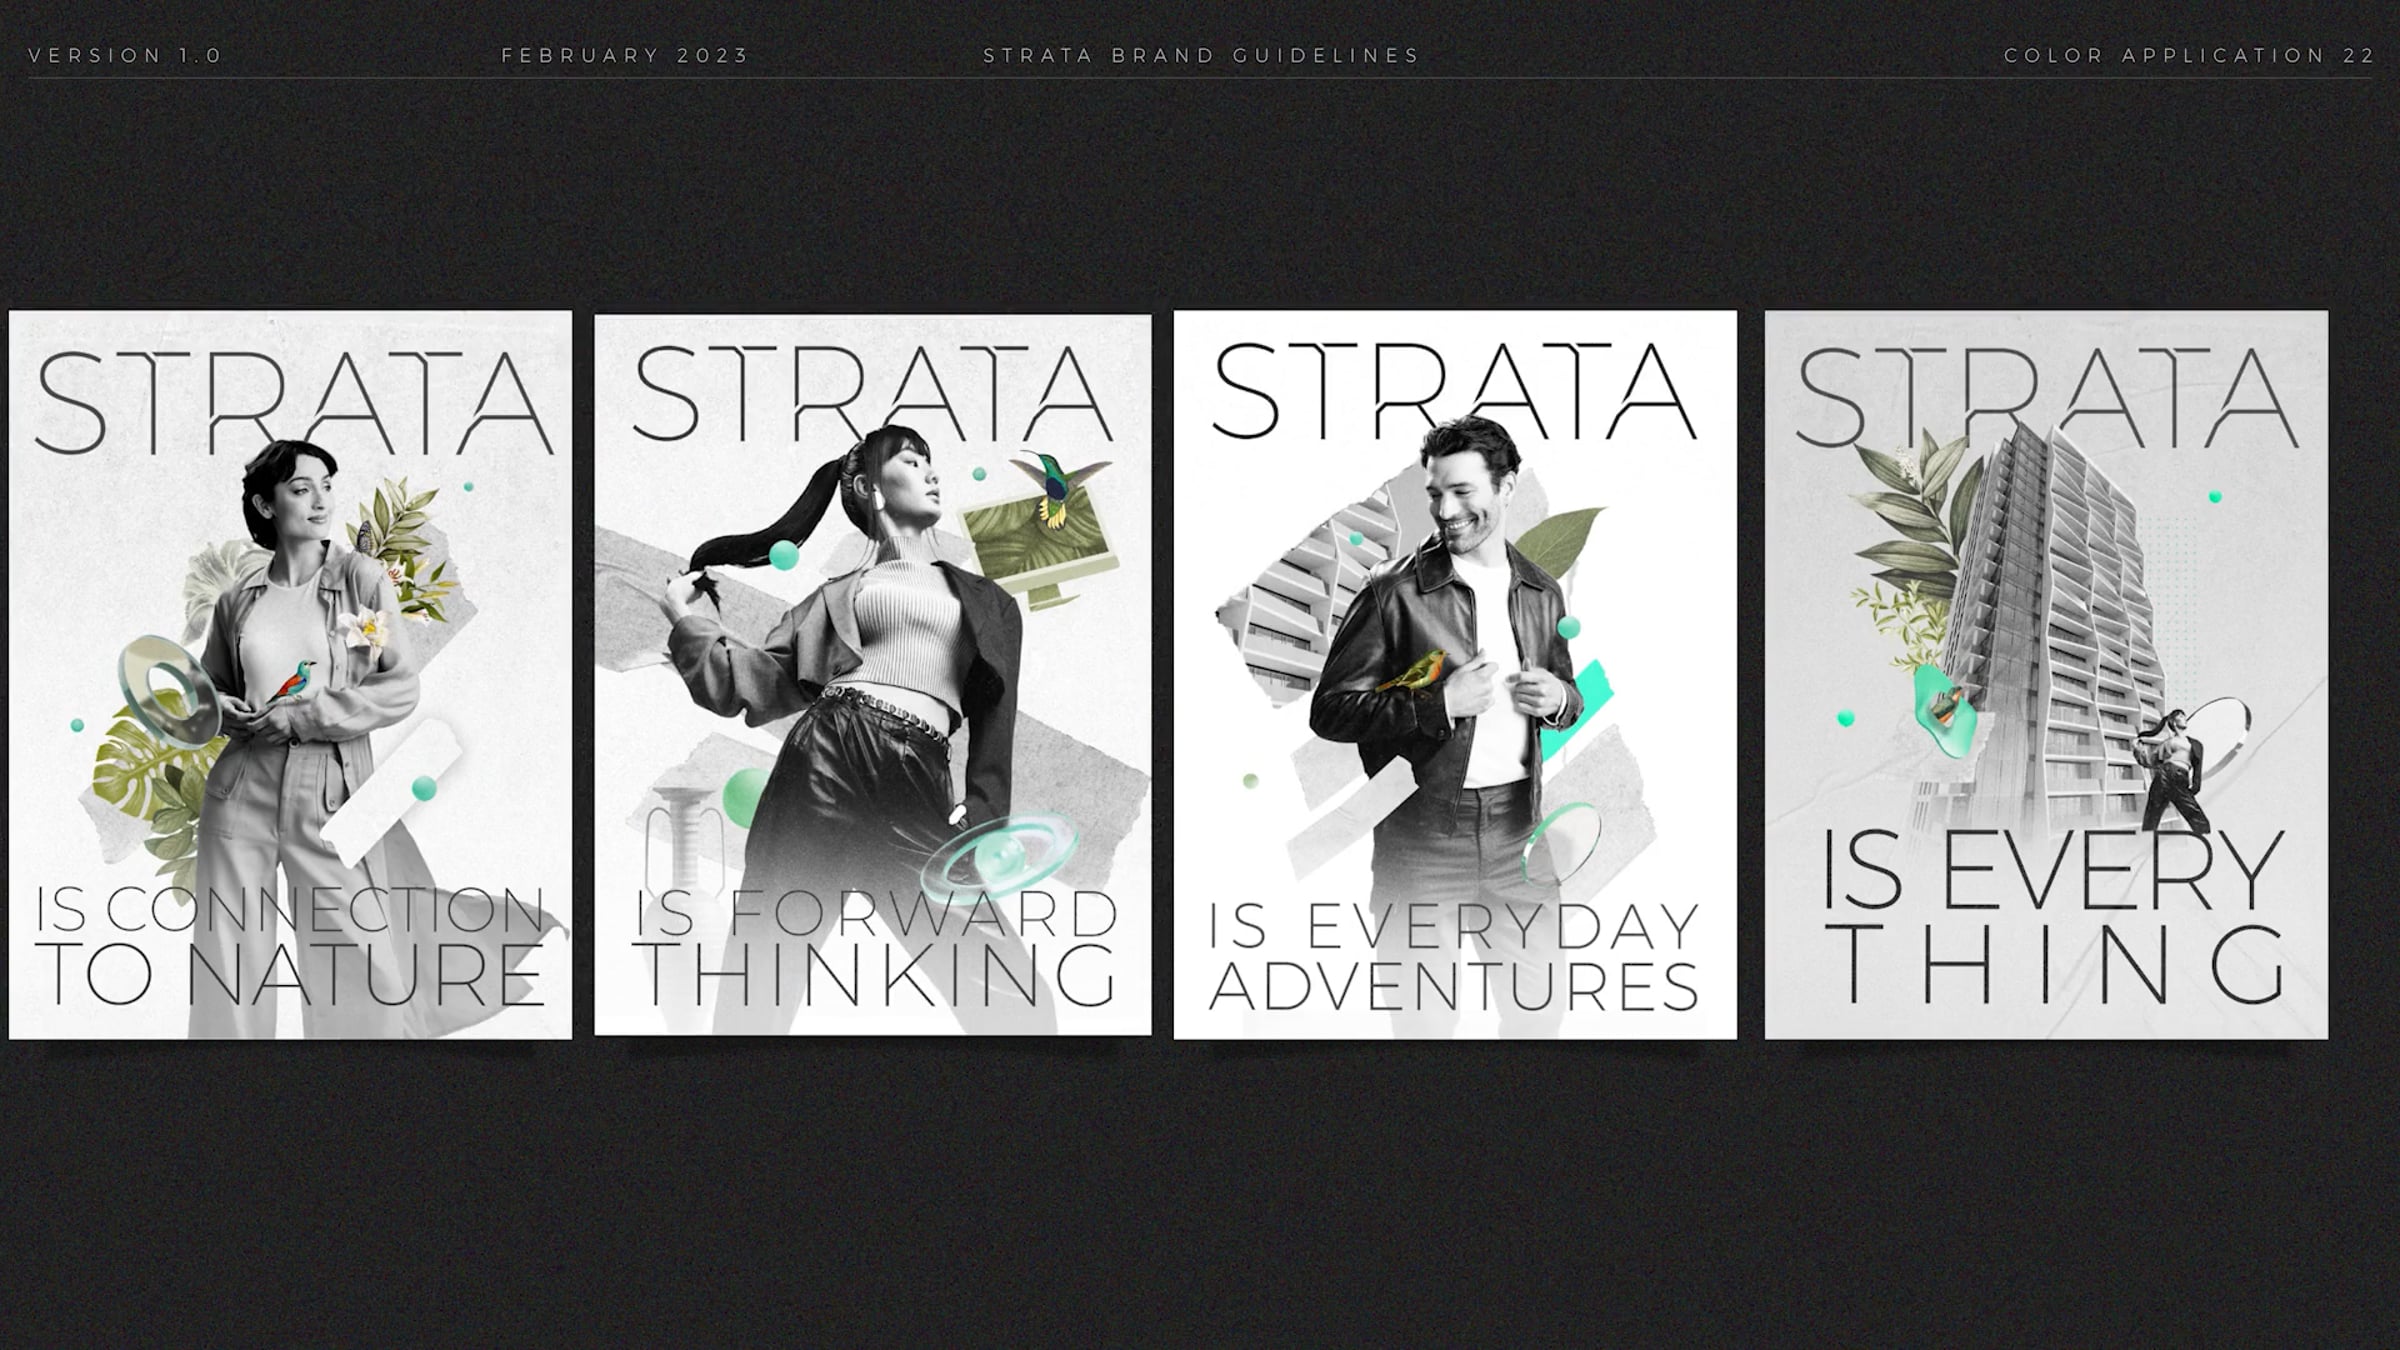Select the 'Is Forward Thinking' poster

click(872, 675)
